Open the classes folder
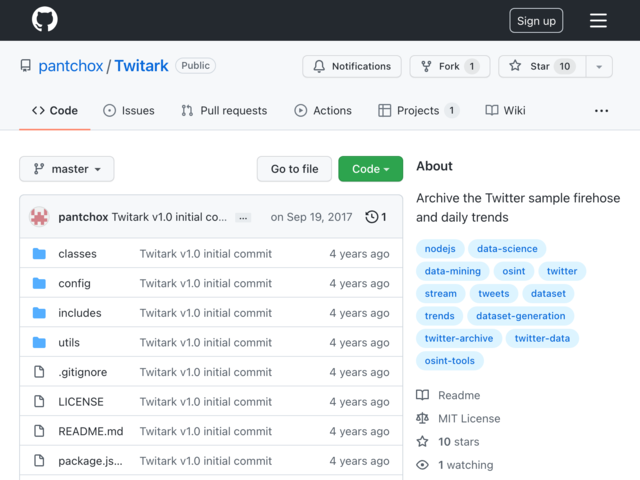This screenshot has height=480, width=640. coord(78,253)
